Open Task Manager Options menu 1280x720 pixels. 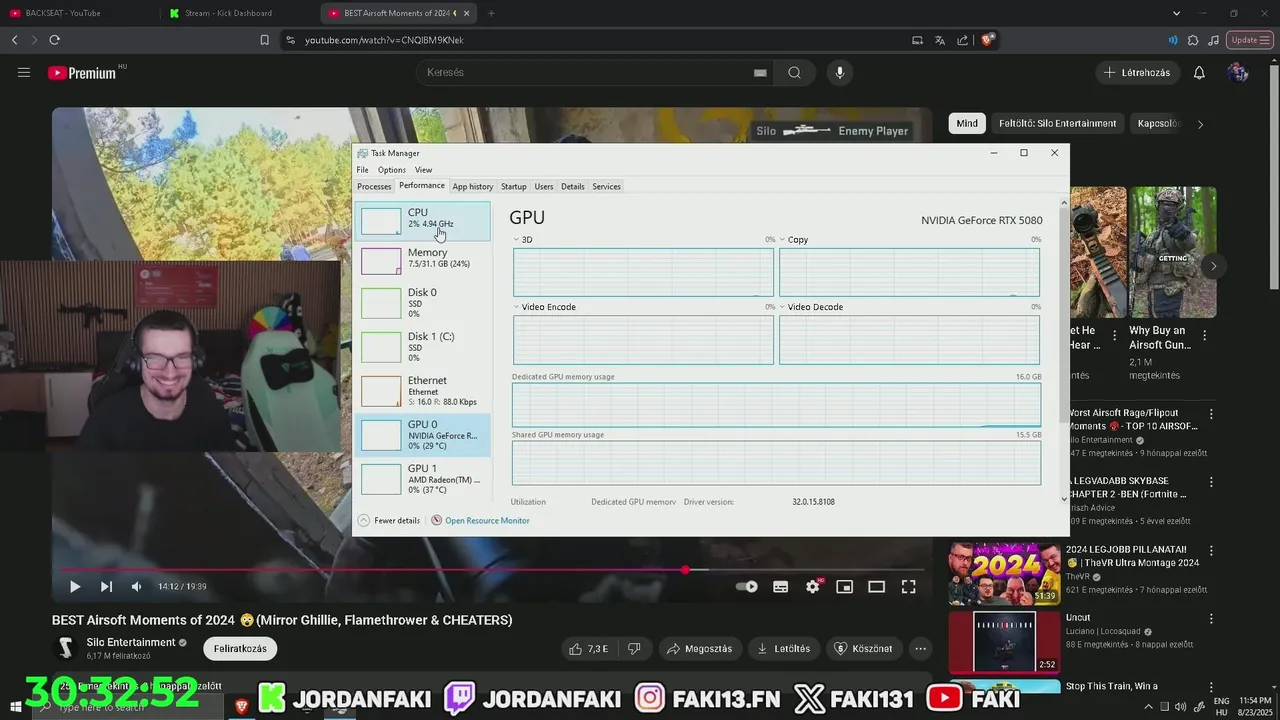coord(391,170)
